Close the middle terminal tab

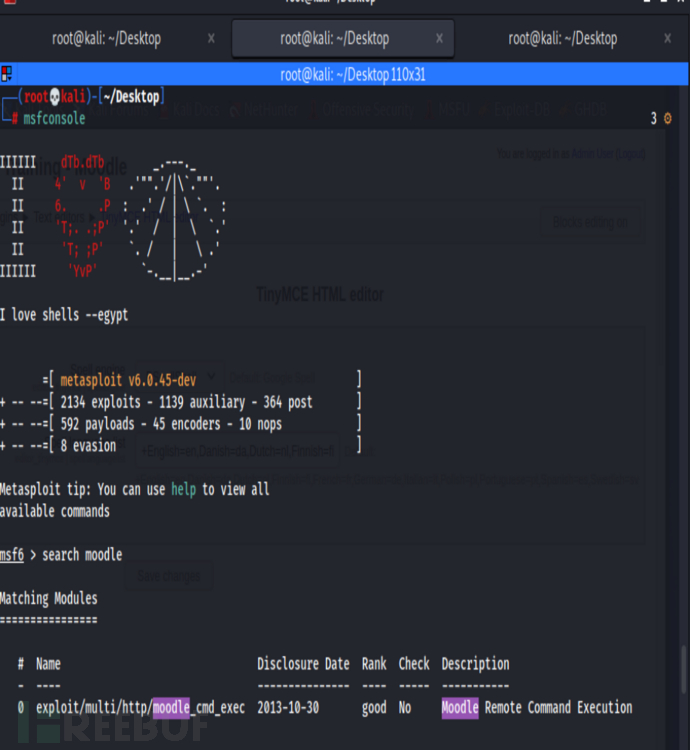click(x=439, y=38)
